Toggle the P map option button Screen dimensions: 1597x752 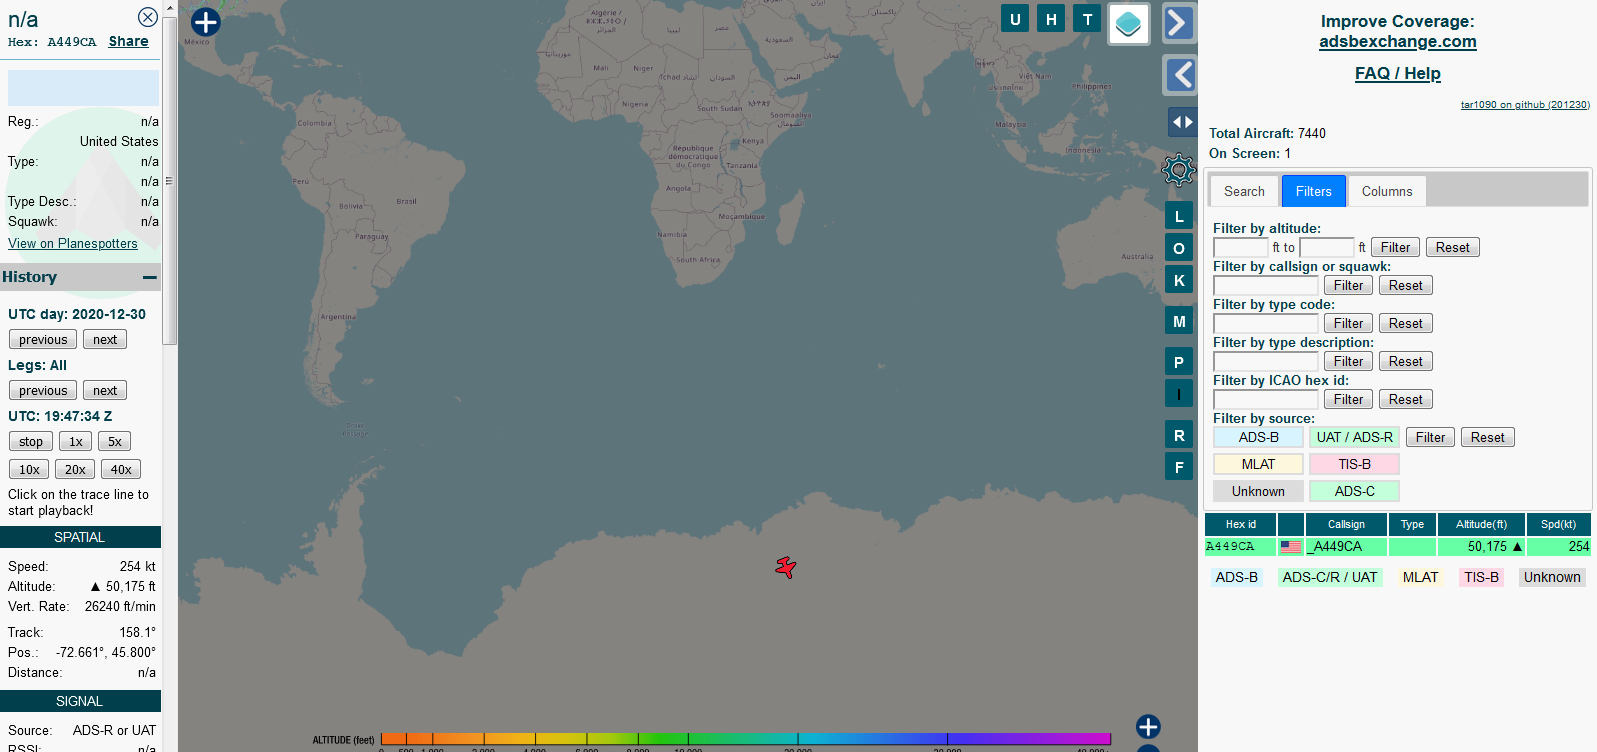(x=1179, y=362)
